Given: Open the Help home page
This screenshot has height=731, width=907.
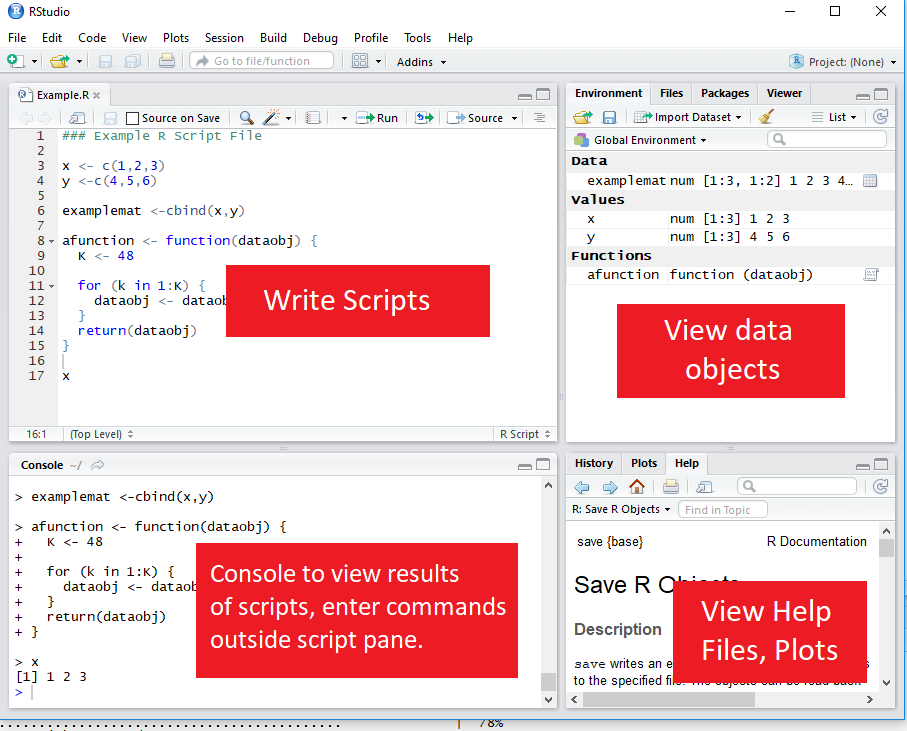Looking at the screenshot, I should point(637,486).
